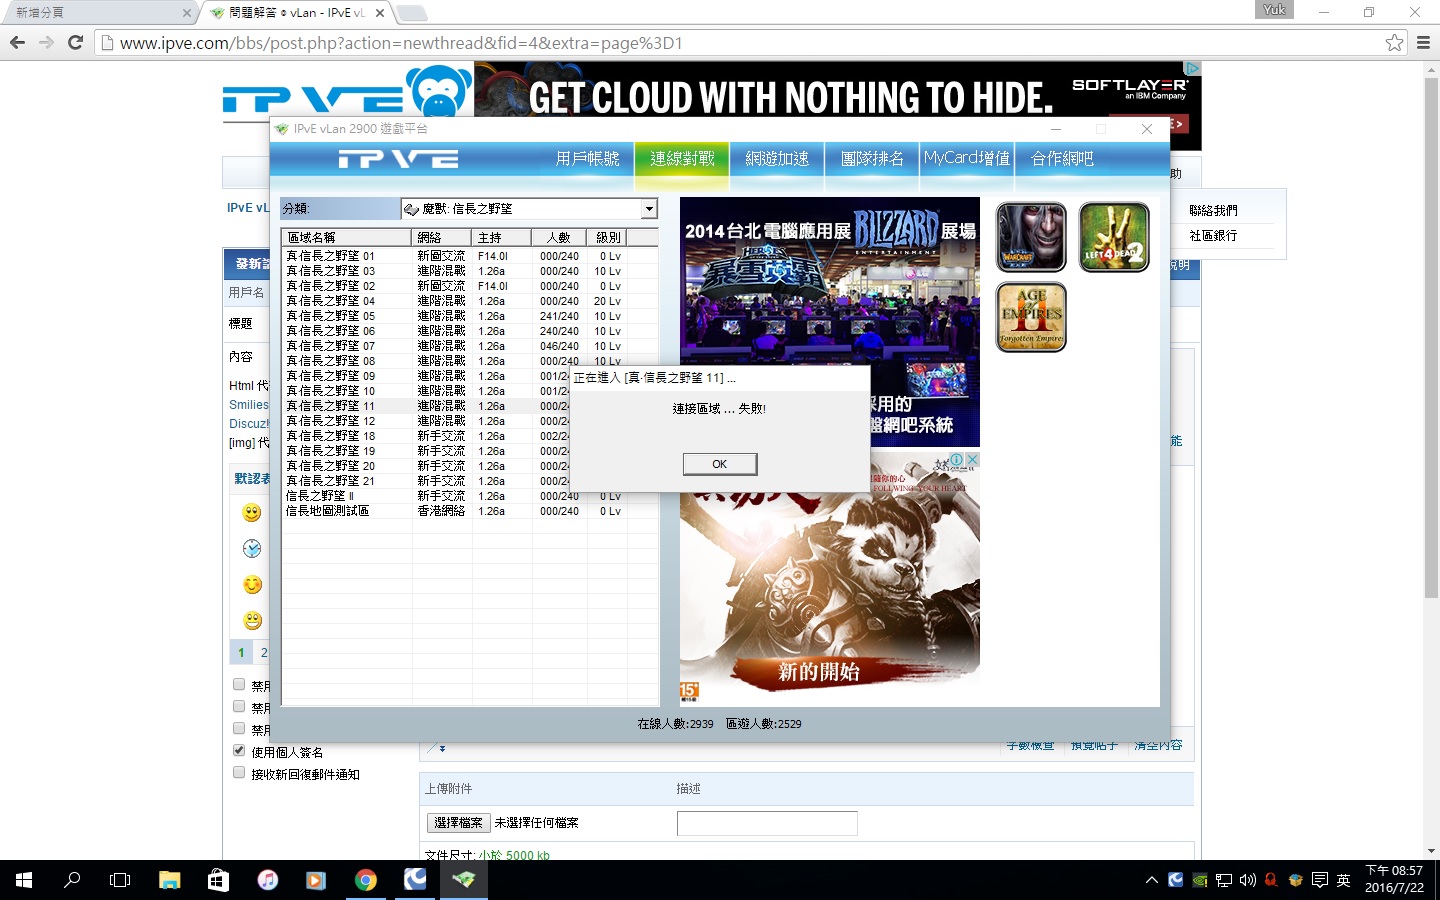
Task: Select room 真信長之野望 11
Action: [x=427, y=406]
